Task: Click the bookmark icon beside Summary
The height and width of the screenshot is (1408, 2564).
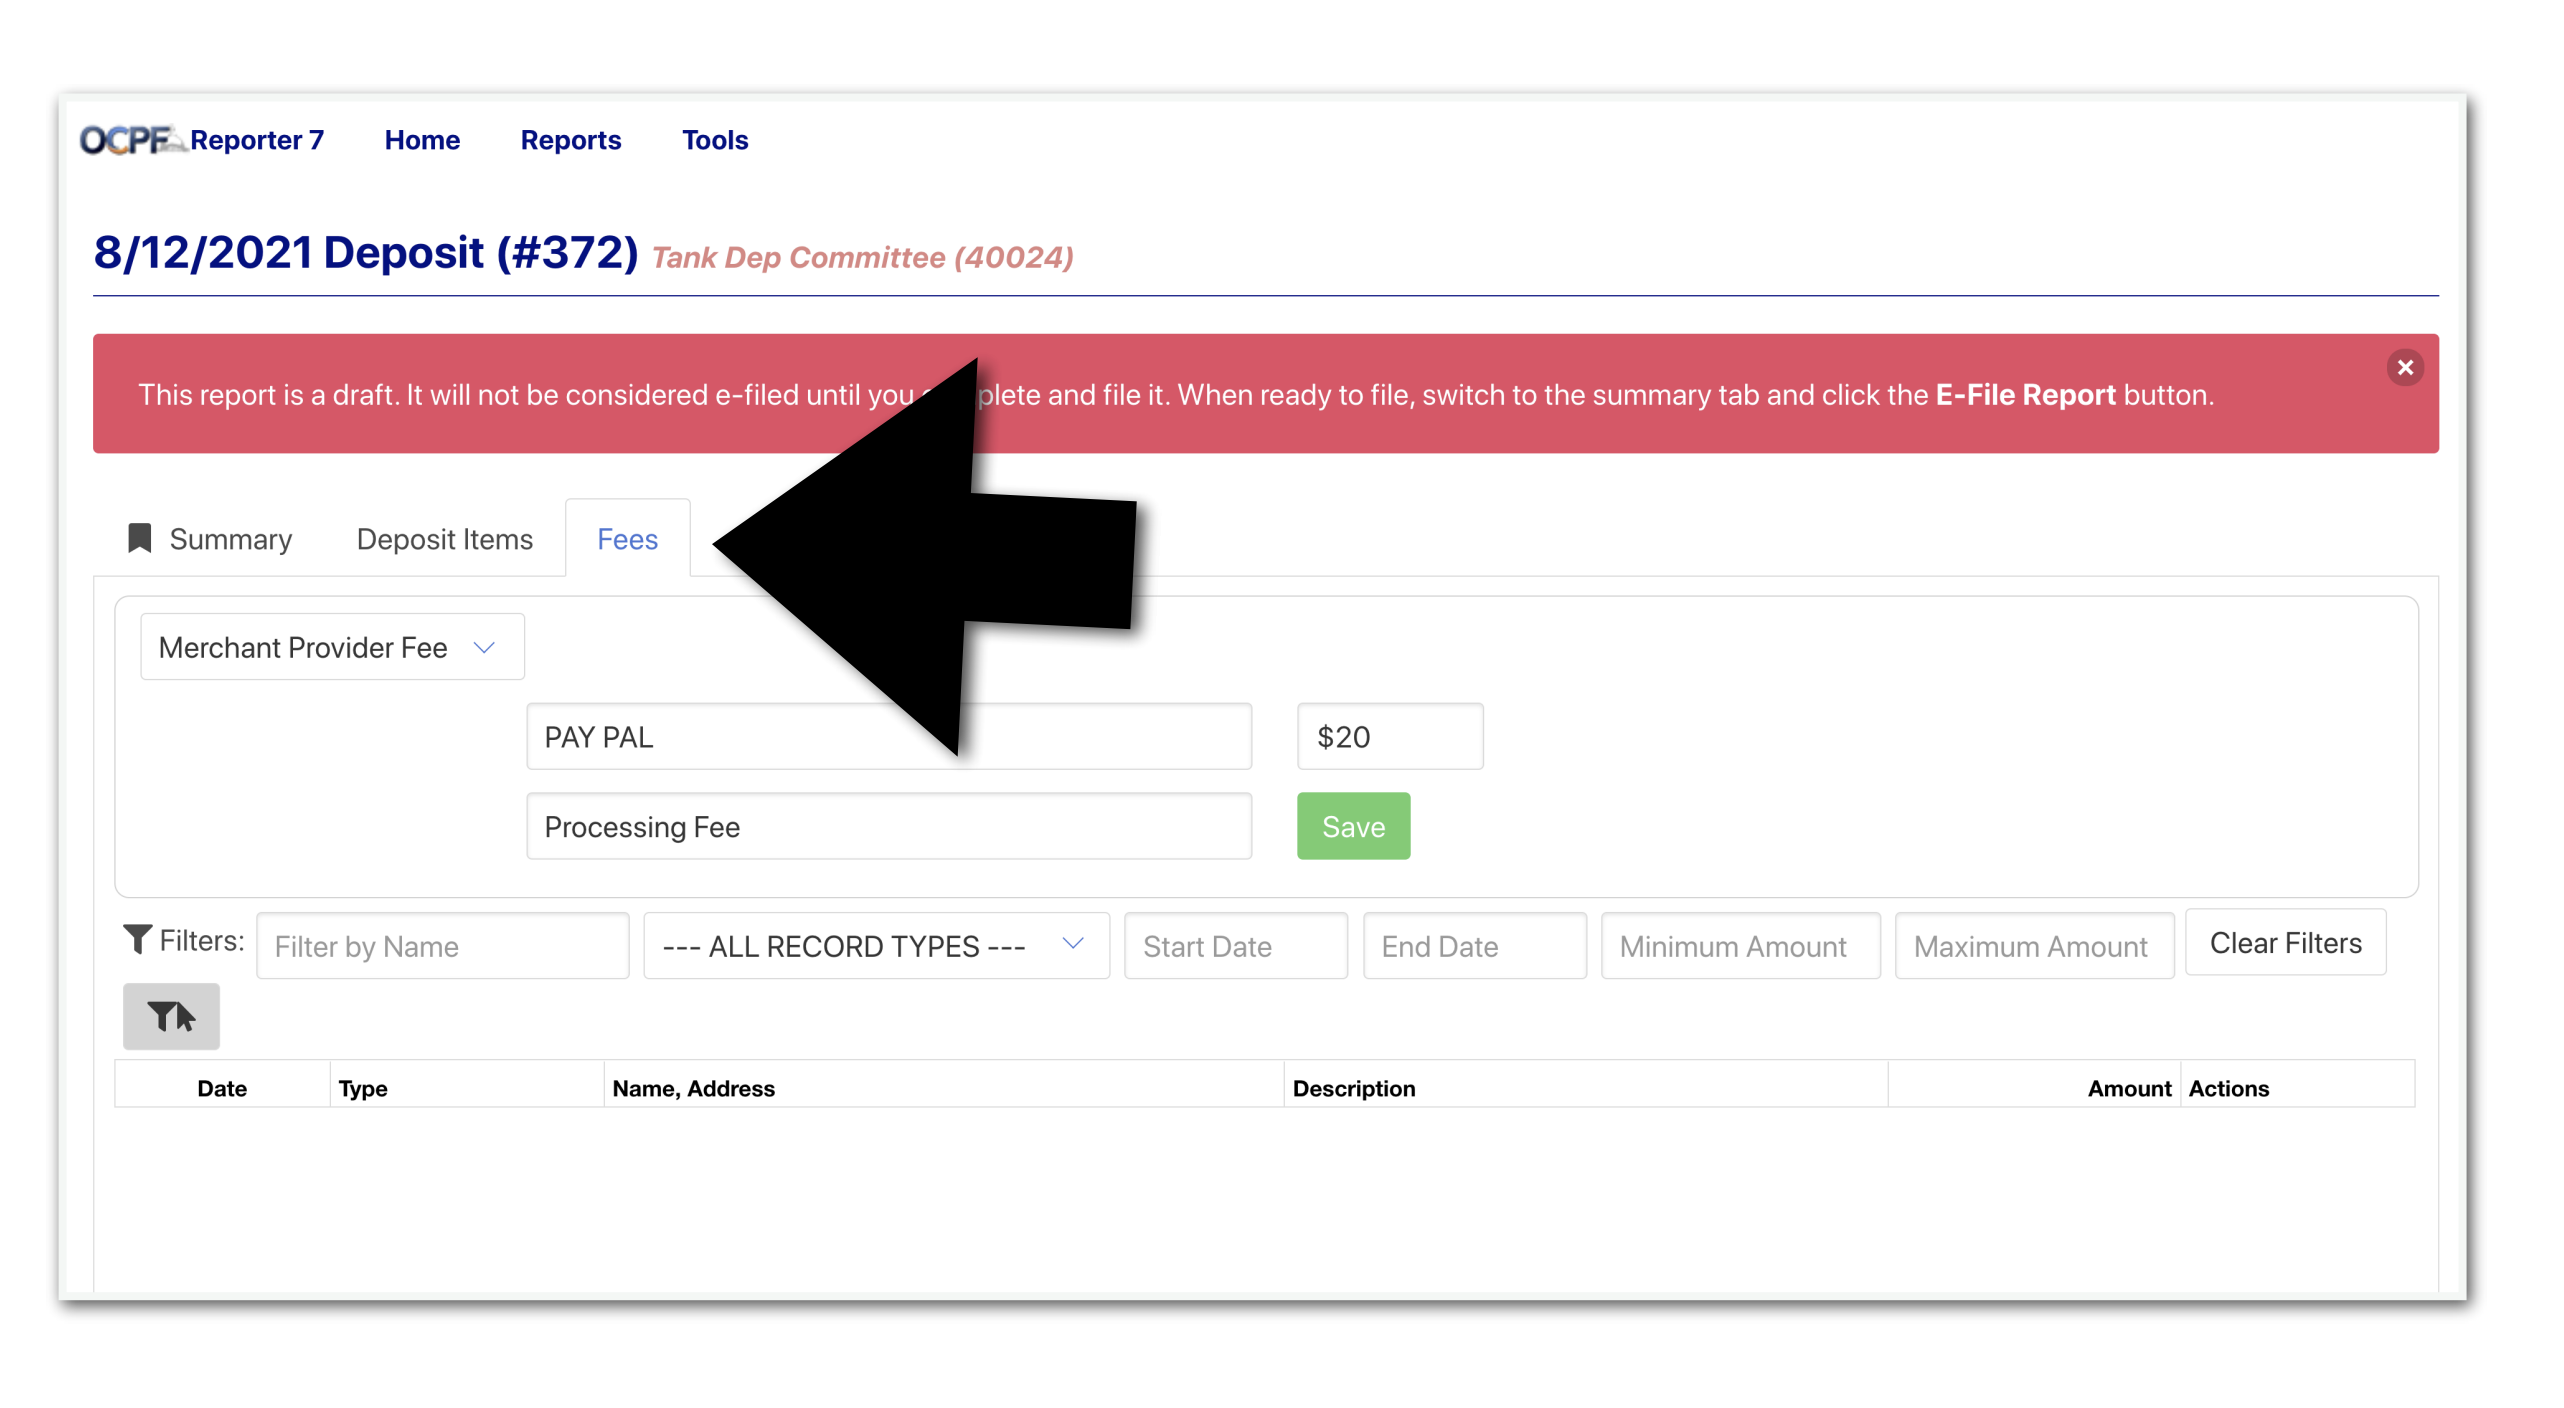Action: point(140,538)
